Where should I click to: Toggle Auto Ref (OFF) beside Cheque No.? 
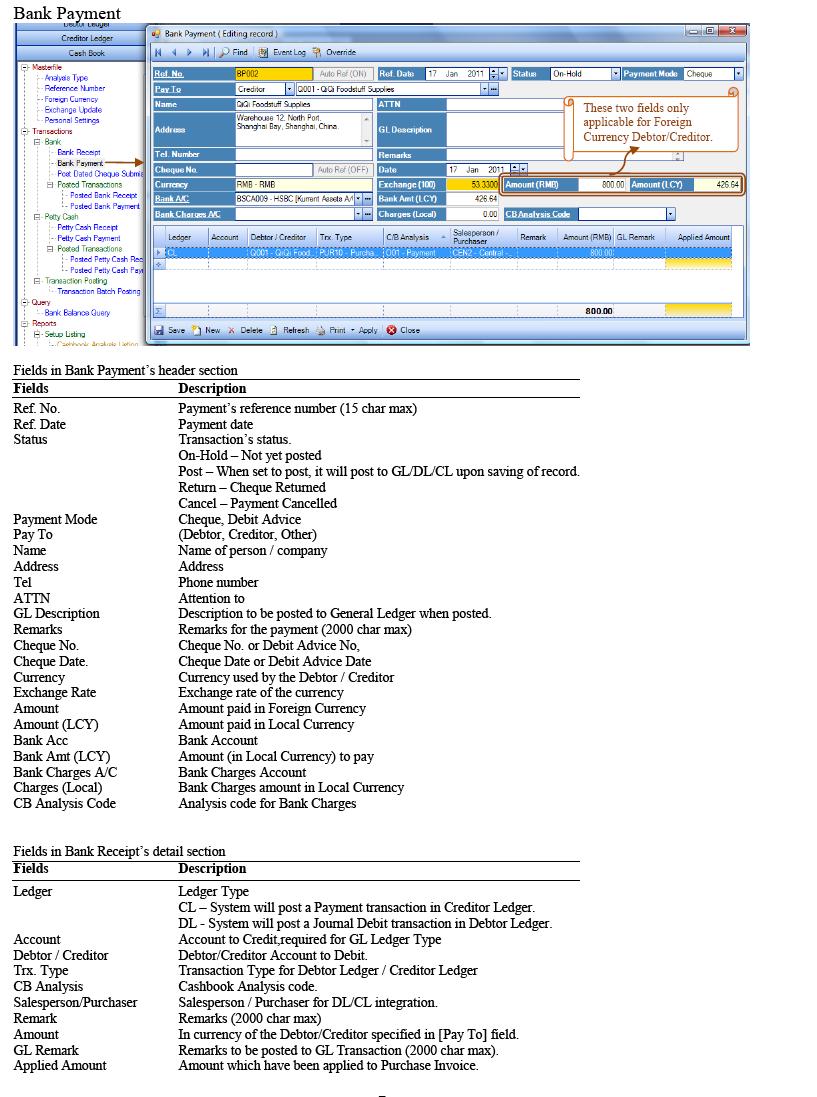click(x=344, y=170)
